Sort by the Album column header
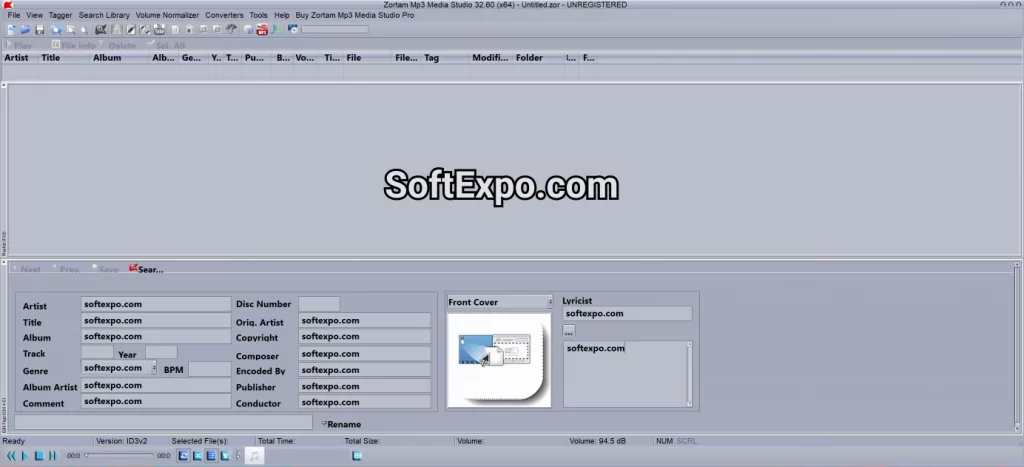Viewport: 1024px width, 467px height. pyautogui.click(x=119, y=57)
